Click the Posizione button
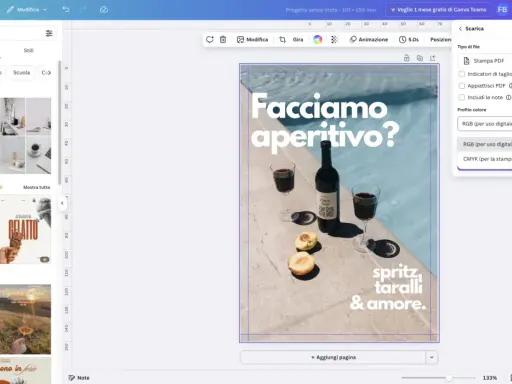512x384 pixels. coord(440,39)
